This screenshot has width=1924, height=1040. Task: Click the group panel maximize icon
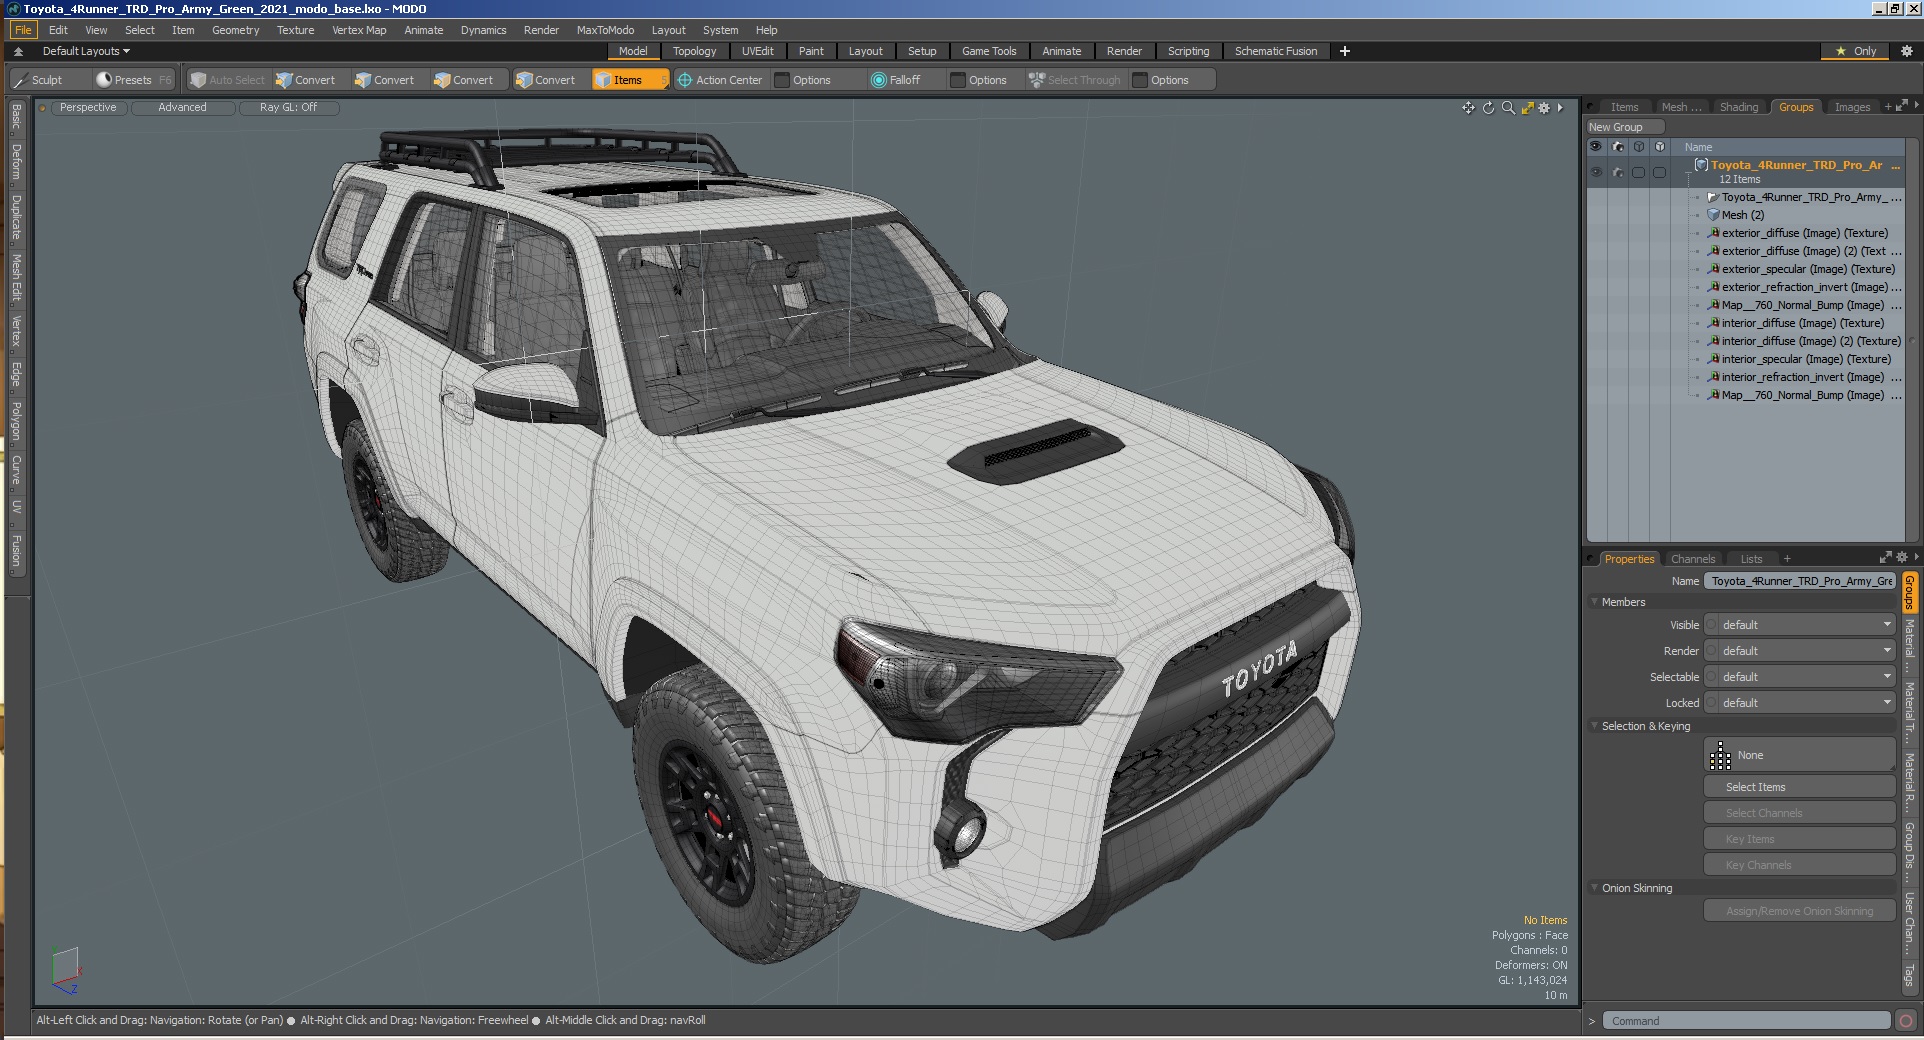[1902, 106]
